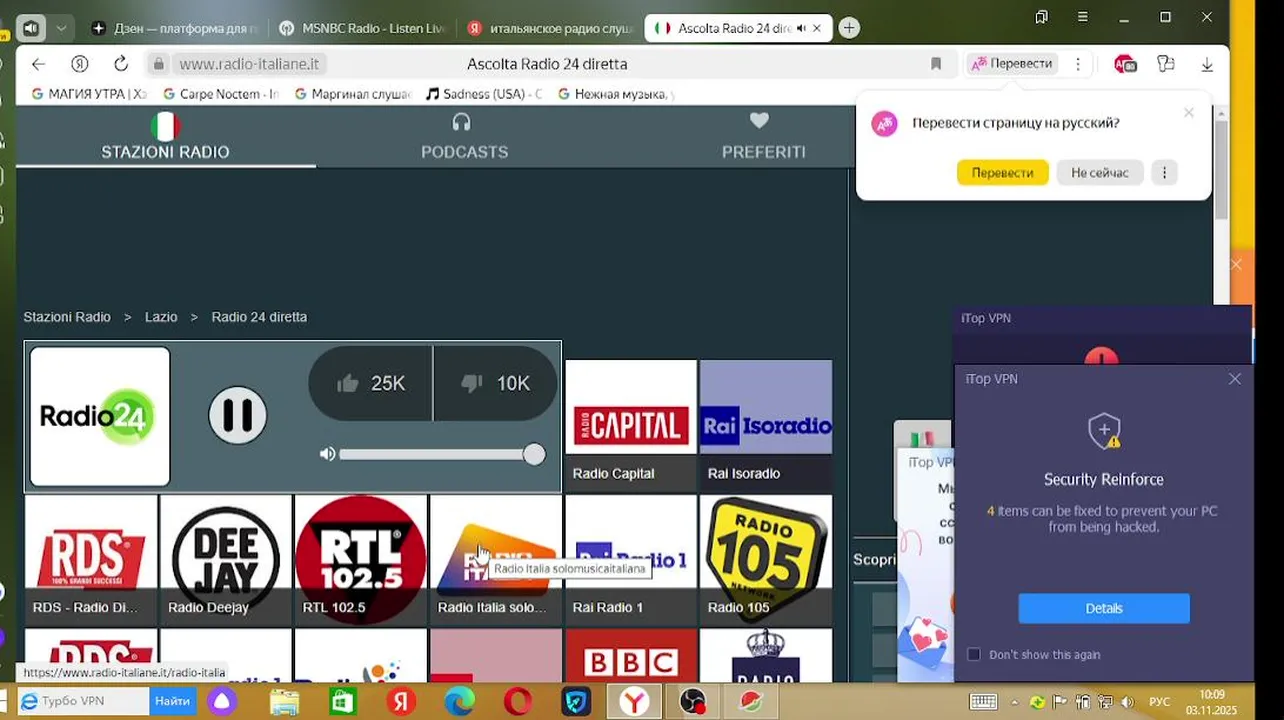Open Microsoft Store from taskbar

(x=342, y=701)
